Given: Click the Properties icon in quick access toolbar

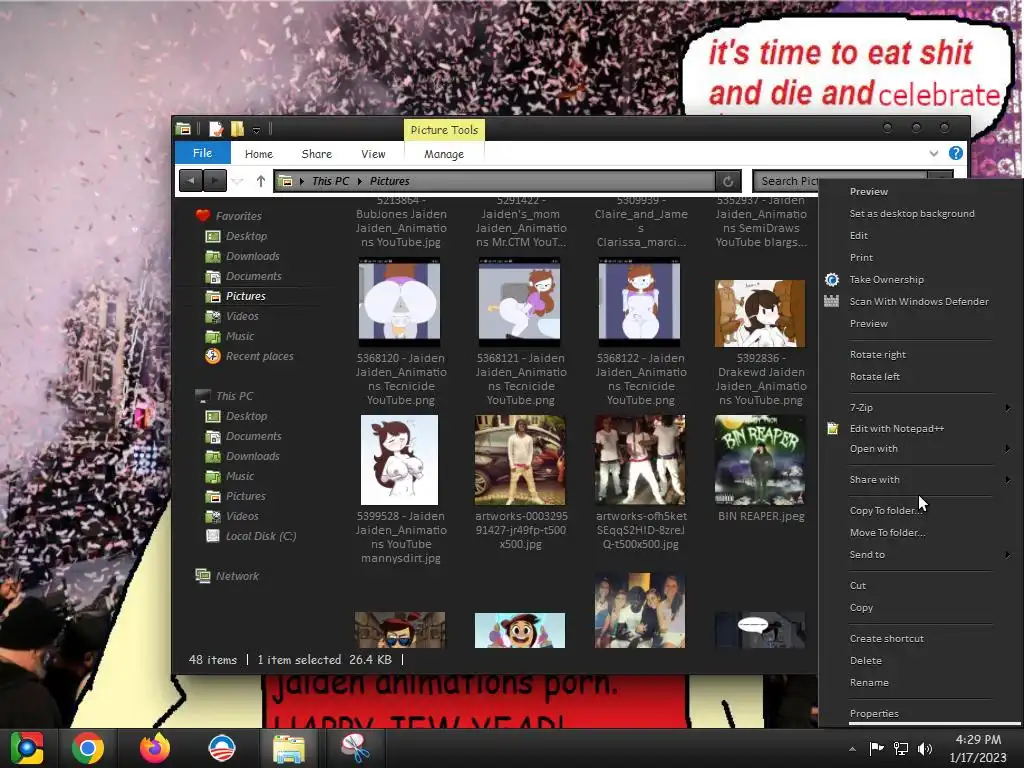Looking at the screenshot, I should point(216,129).
